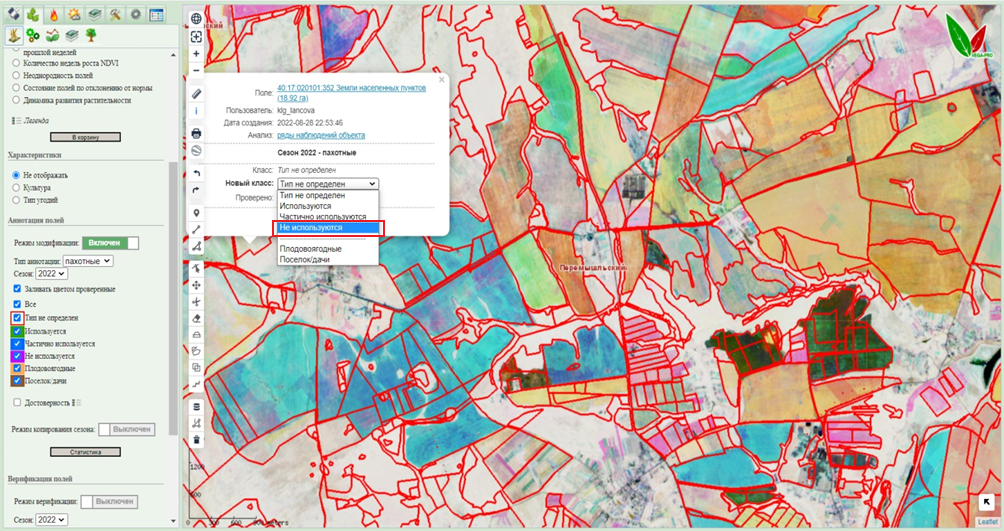Image resolution: width=1004 pixels, height=531 pixels.
Task: Select the ruler measurement tool
Action: pyautogui.click(x=196, y=93)
